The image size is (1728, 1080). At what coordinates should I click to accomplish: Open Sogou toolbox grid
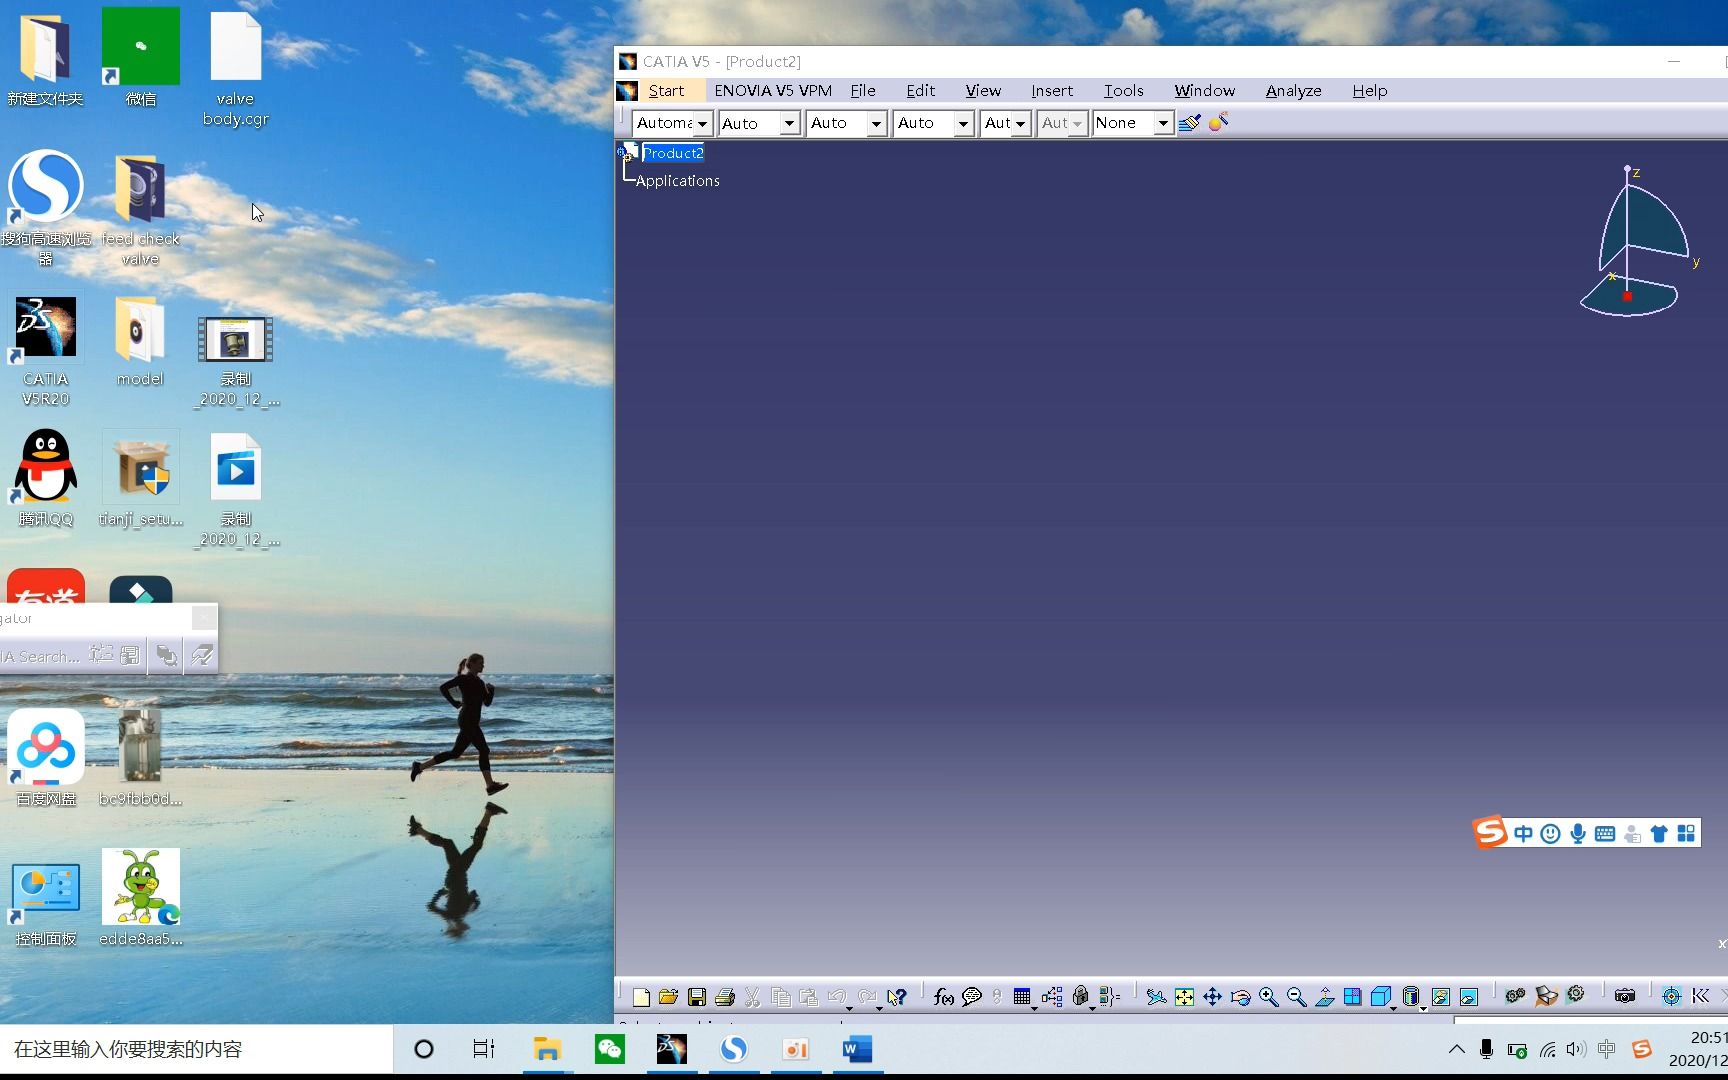(x=1686, y=834)
